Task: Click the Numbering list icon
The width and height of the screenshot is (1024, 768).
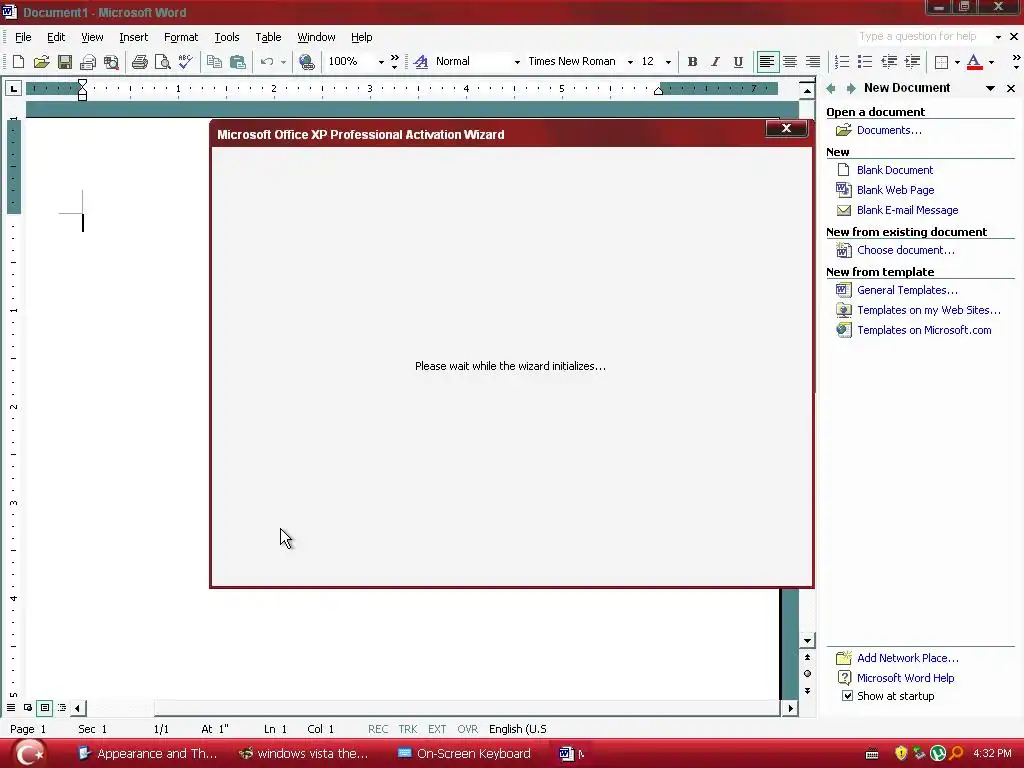Action: [x=842, y=61]
